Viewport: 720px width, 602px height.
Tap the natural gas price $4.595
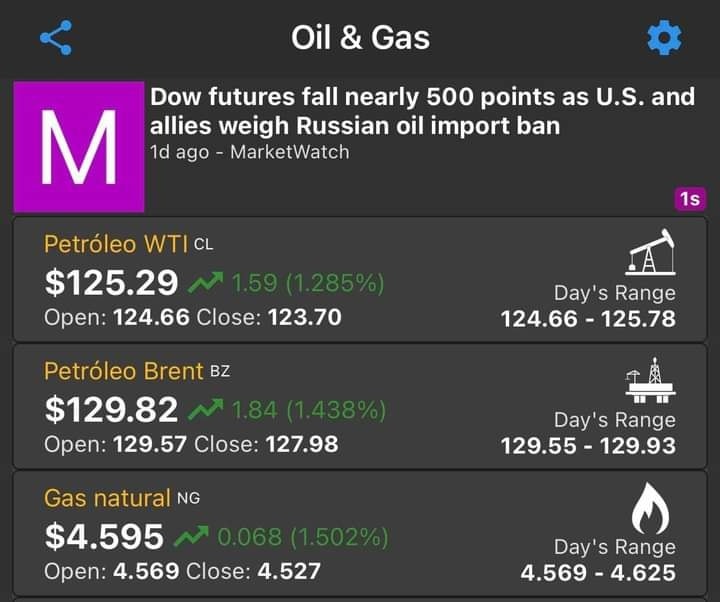click(104, 537)
